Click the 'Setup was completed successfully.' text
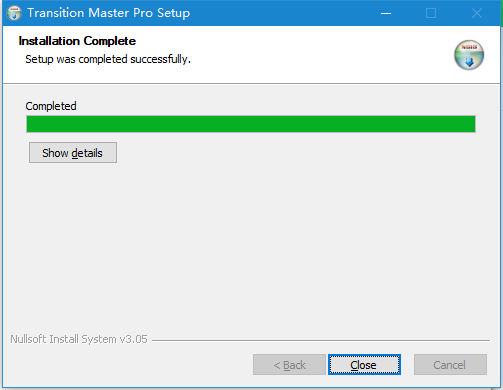 pos(108,59)
